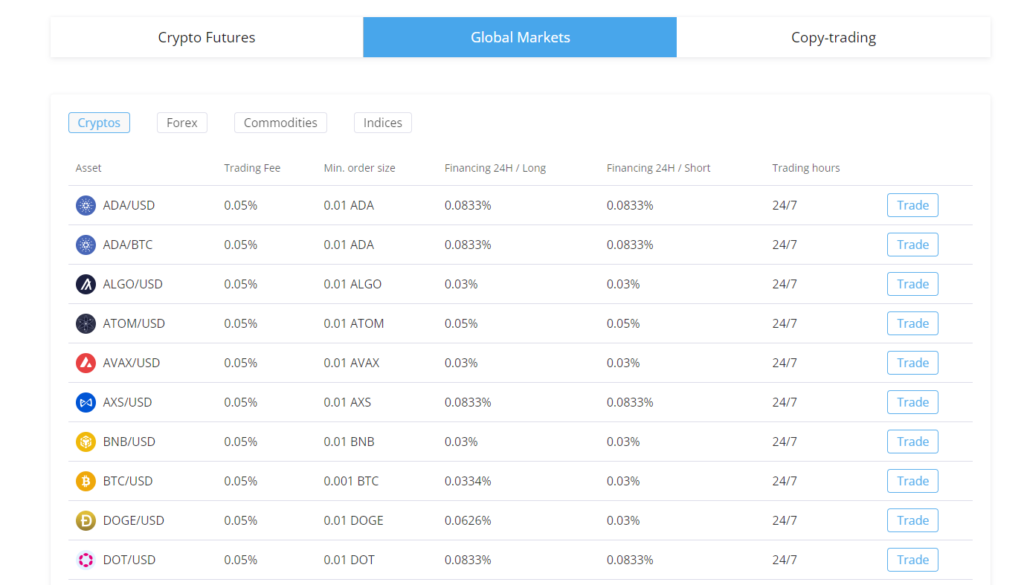Click the Asset column header
This screenshot has height=585, width=1024.
[x=88, y=167]
